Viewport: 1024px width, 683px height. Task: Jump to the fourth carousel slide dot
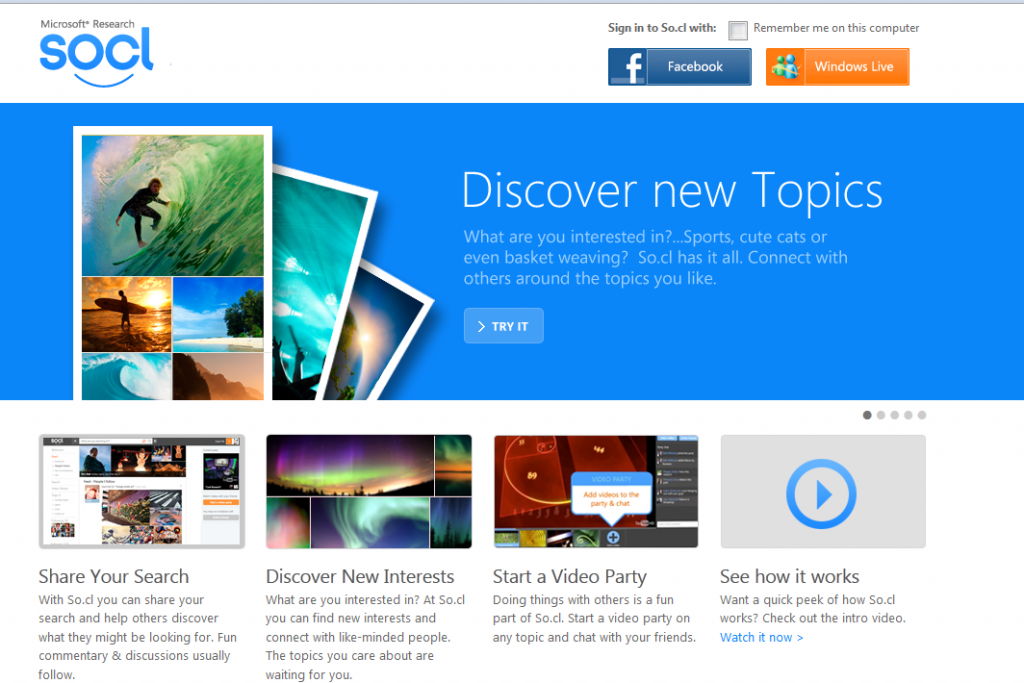(x=908, y=415)
